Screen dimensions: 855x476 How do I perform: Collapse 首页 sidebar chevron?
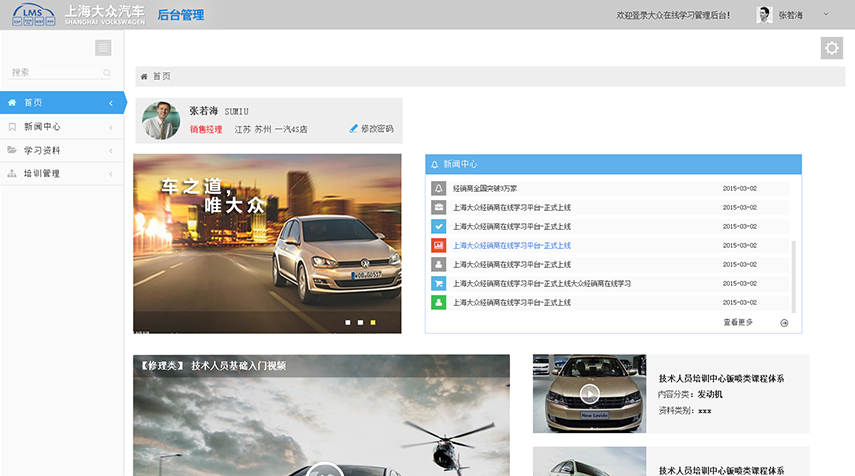pos(111,103)
